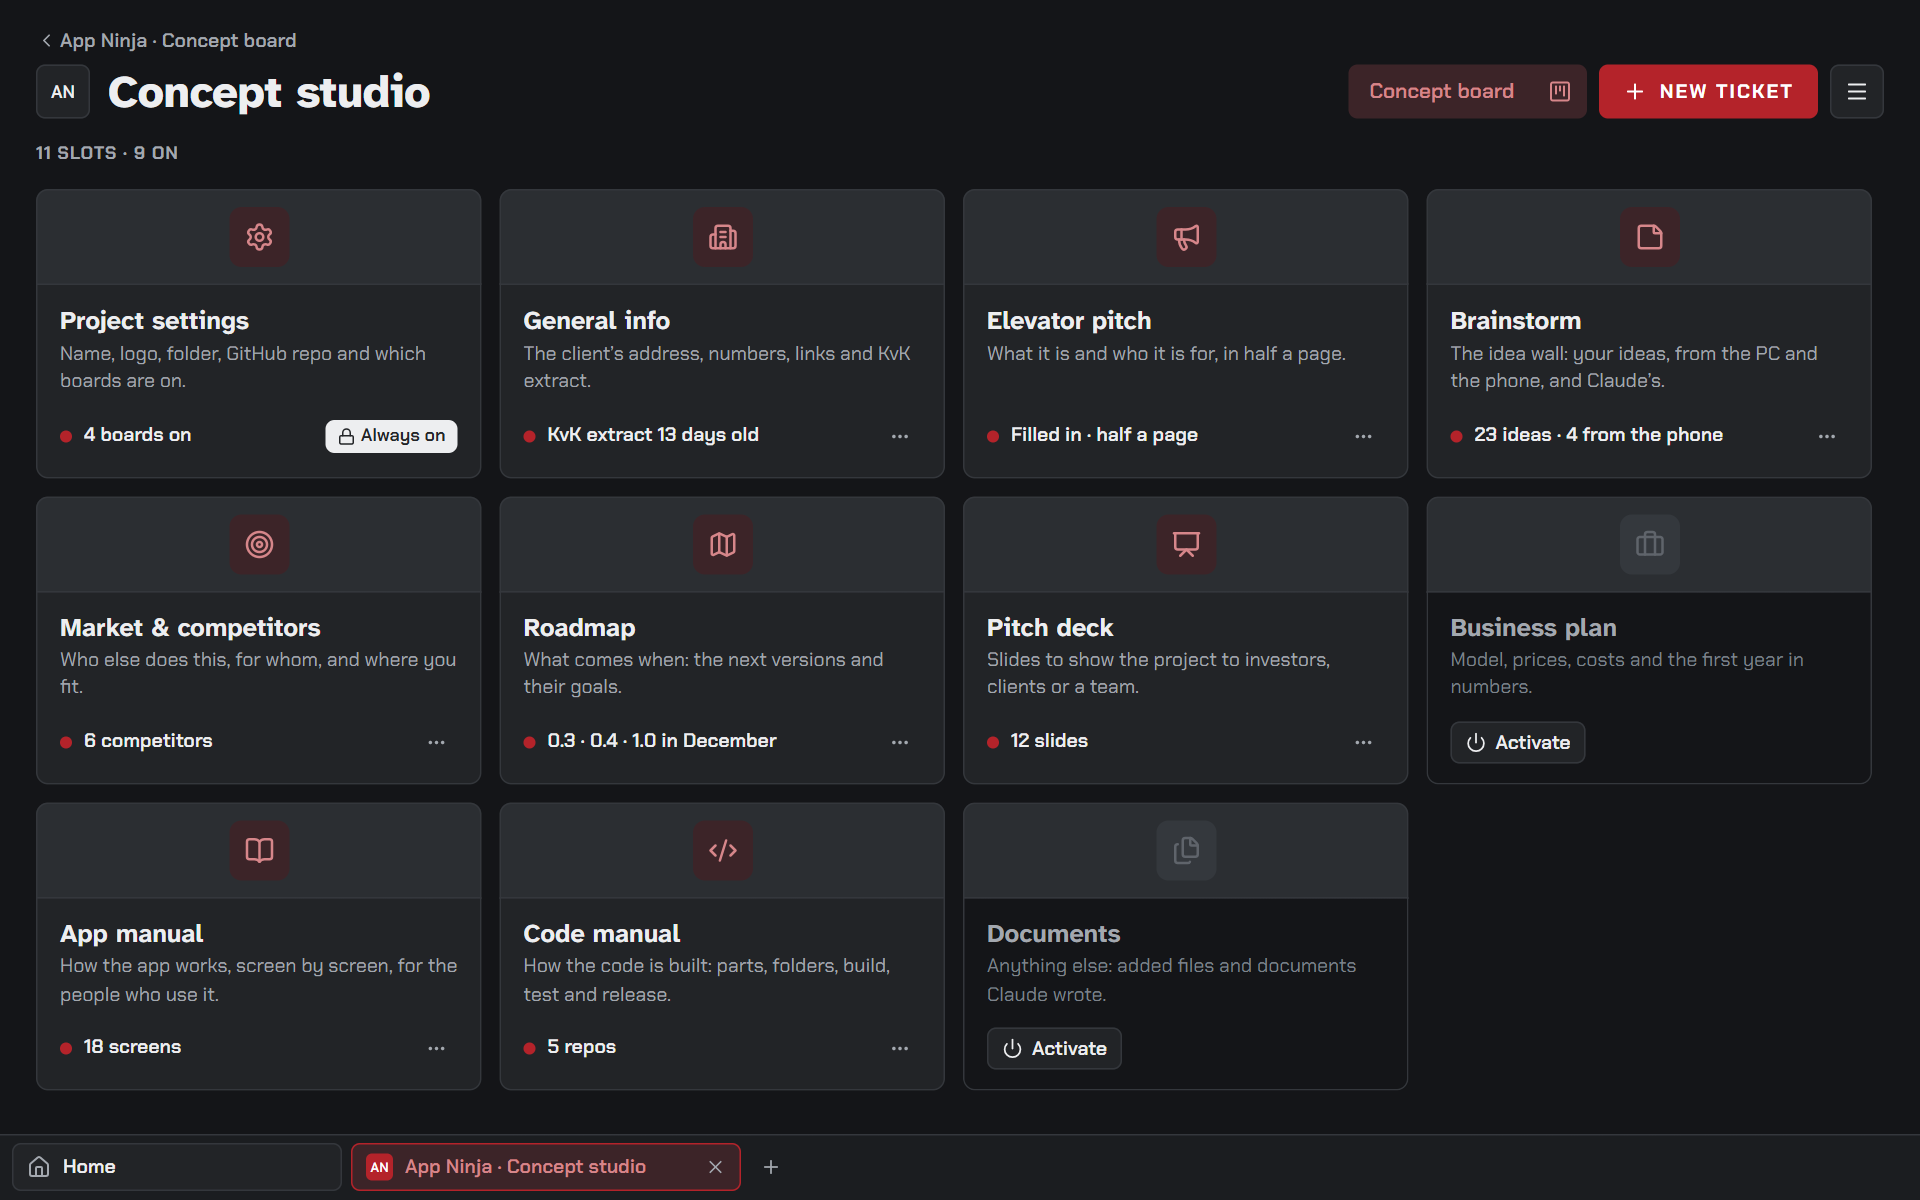This screenshot has width=1920, height=1200.
Task: Create a NEW TICKET
Action: tap(1708, 92)
